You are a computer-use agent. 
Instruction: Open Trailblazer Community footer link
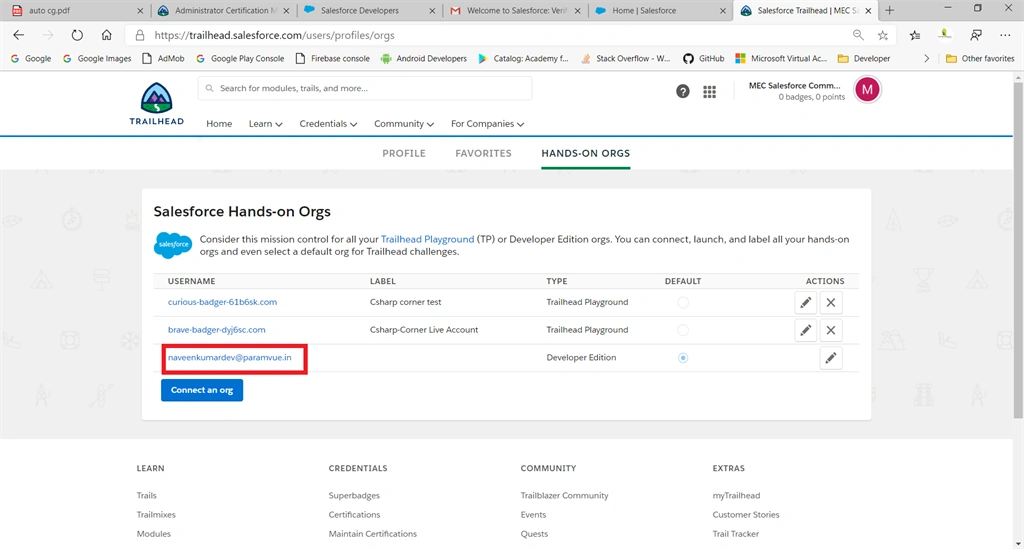tap(564, 495)
